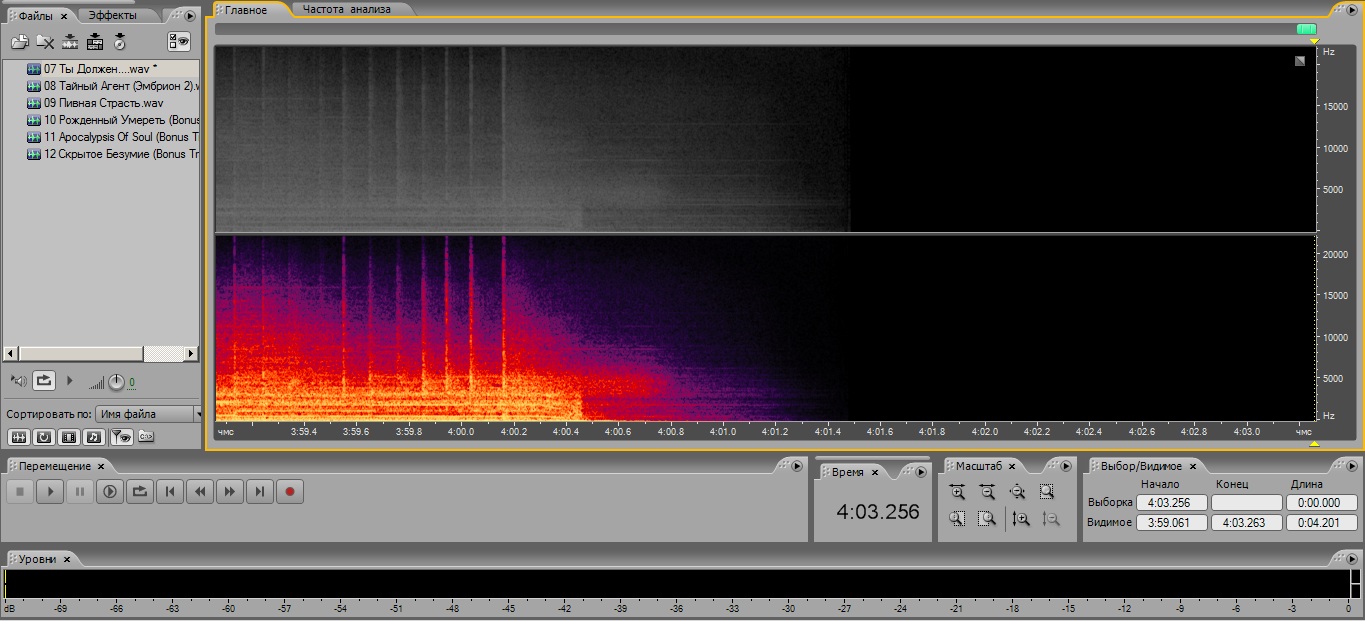Click Zoom out vertically icon
The image size is (1365, 621).
point(1050,519)
